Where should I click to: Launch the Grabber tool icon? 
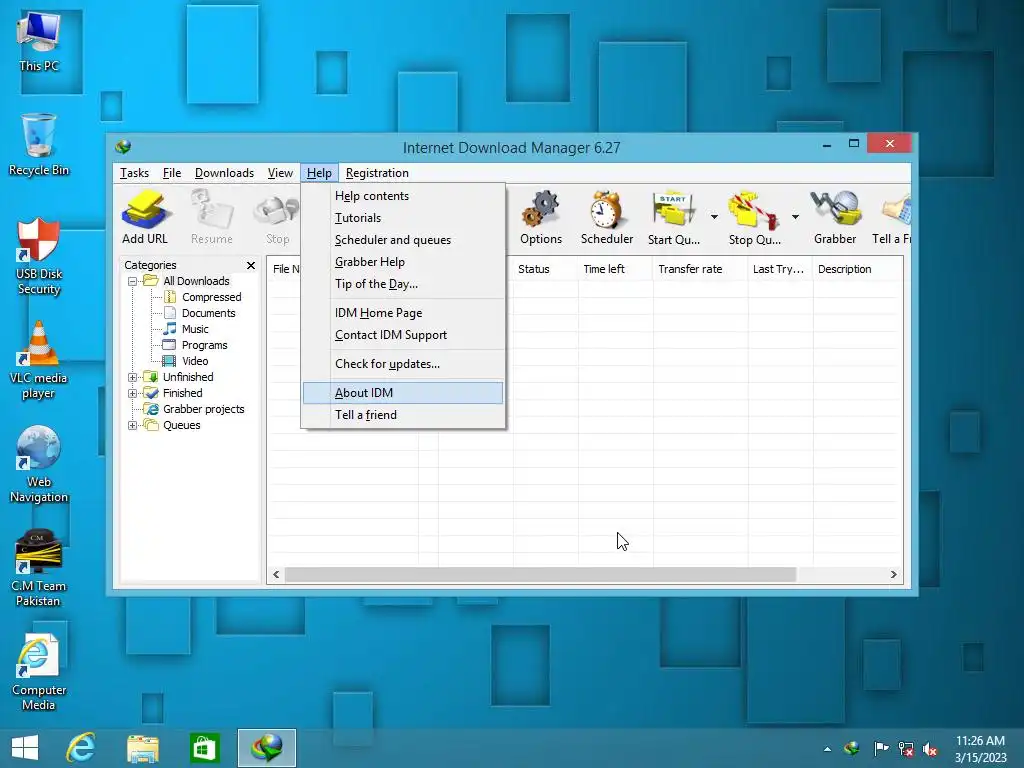[835, 217]
